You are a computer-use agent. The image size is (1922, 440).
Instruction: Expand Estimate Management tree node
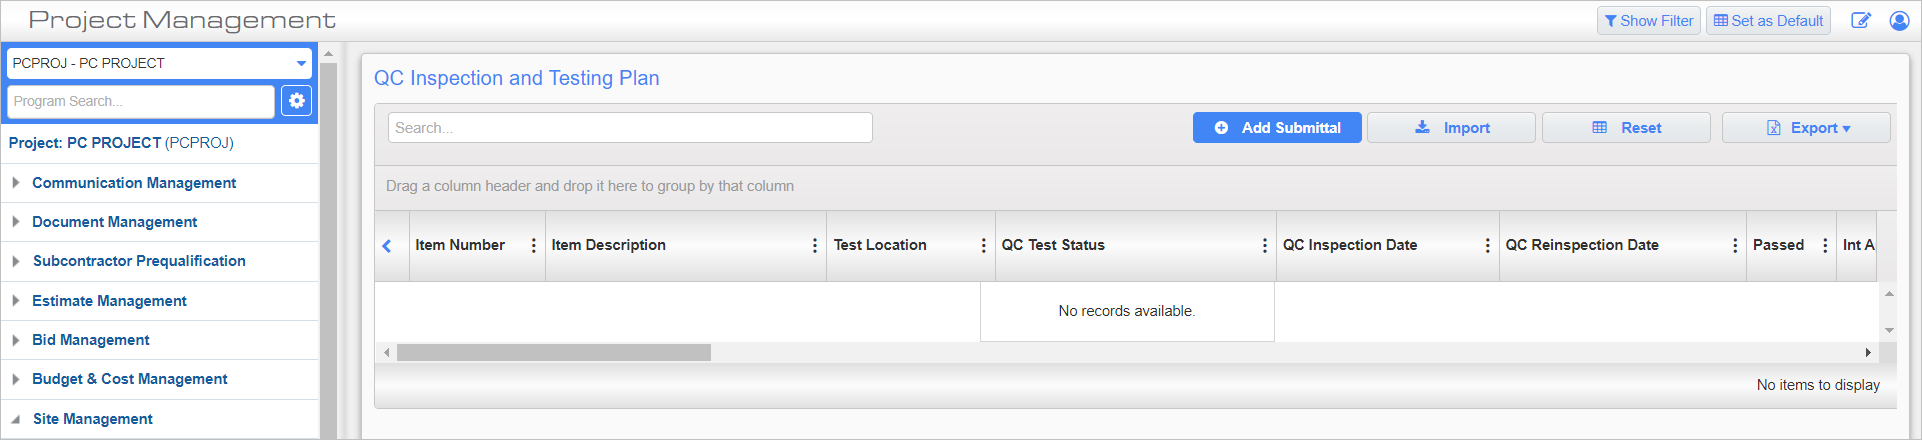pyautogui.click(x=15, y=301)
